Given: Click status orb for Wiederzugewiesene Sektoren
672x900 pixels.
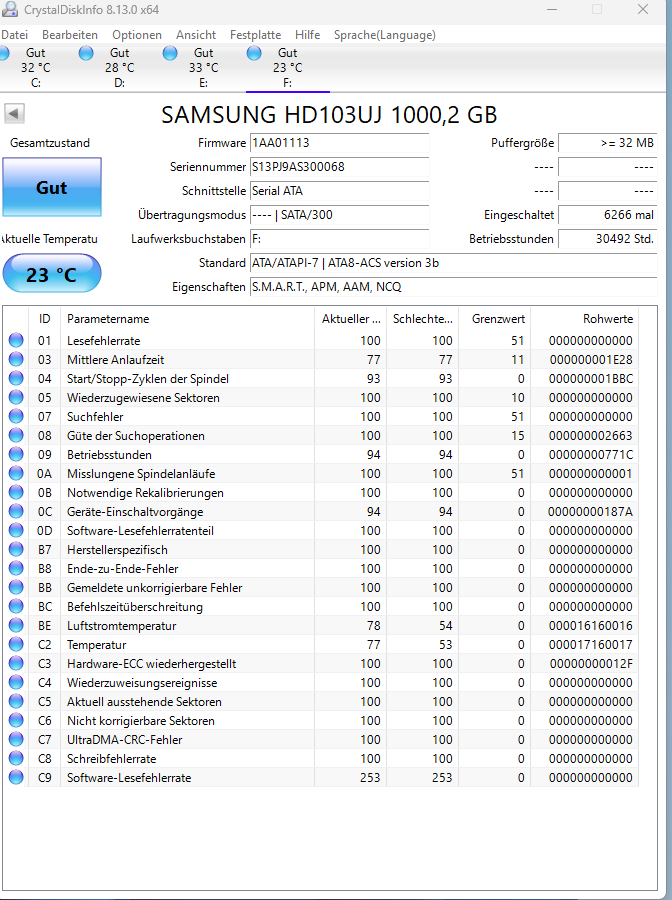Looking at the screenshot, I should click(x=16, y=397).
